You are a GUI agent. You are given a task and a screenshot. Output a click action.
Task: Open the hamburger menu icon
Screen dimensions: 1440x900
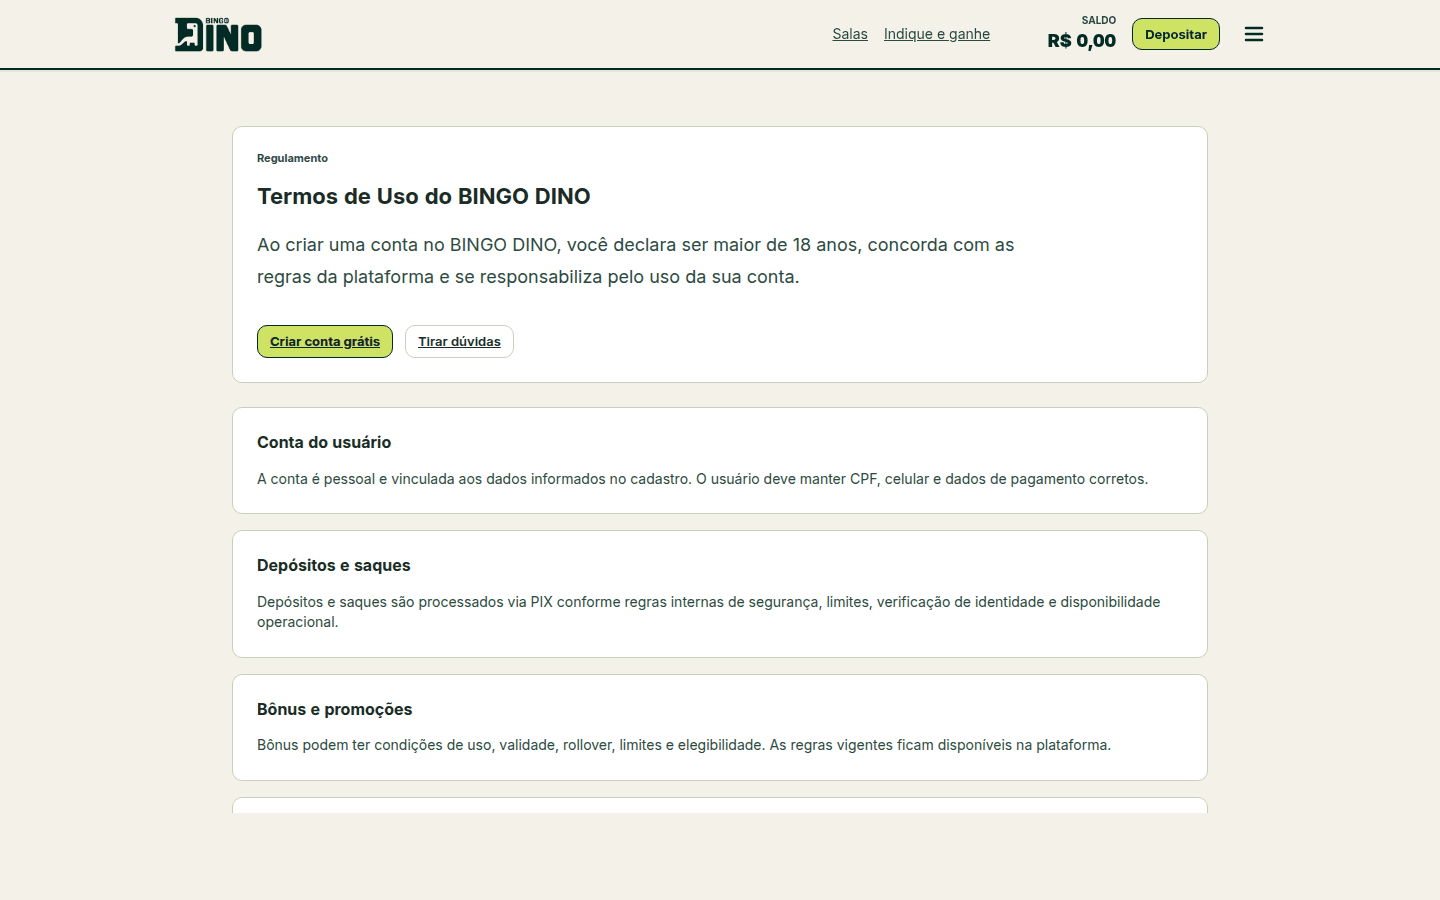tap(1254, 34)
